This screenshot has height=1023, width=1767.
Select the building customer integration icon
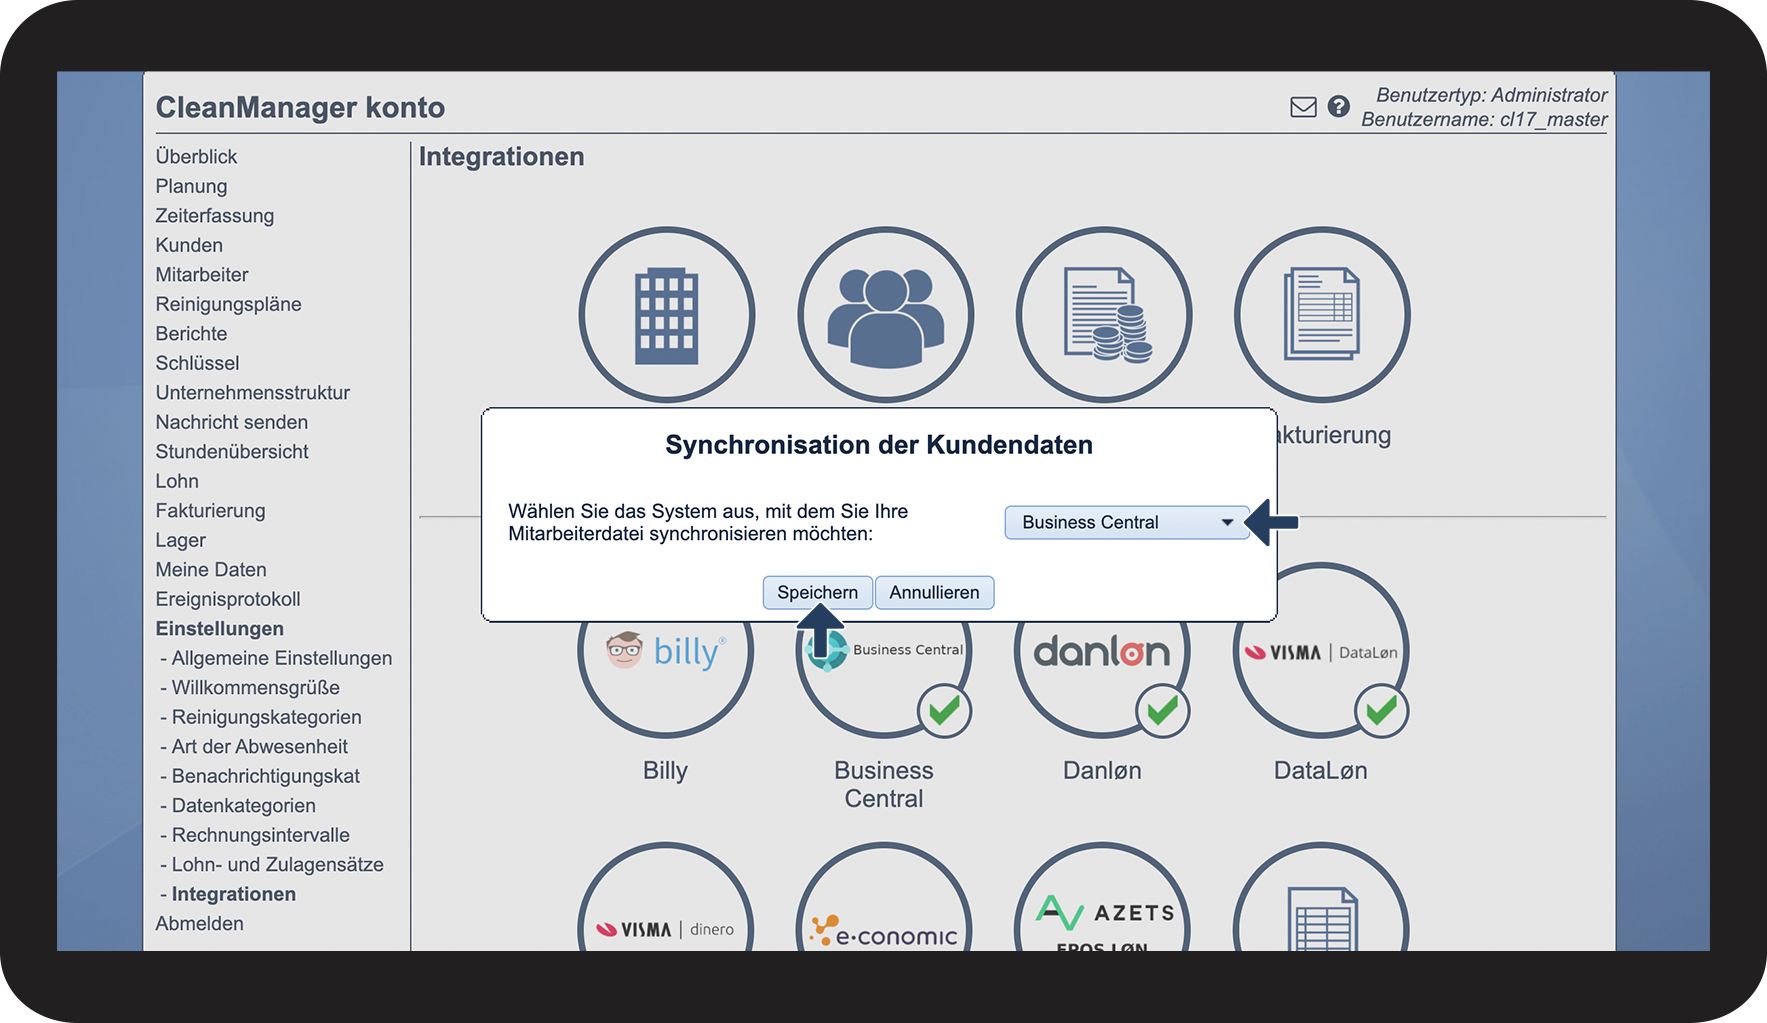point(666,315)
